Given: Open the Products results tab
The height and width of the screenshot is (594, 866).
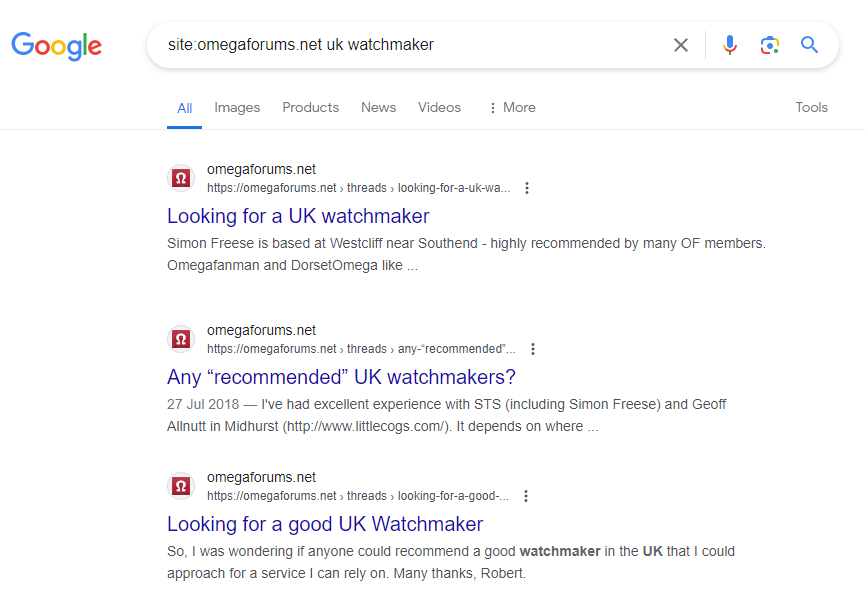Looking at the screenshot, I should pos(310,108).
